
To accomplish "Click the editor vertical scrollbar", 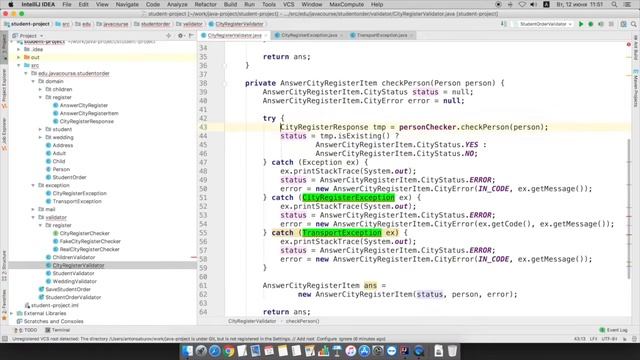I will [629, 209].
